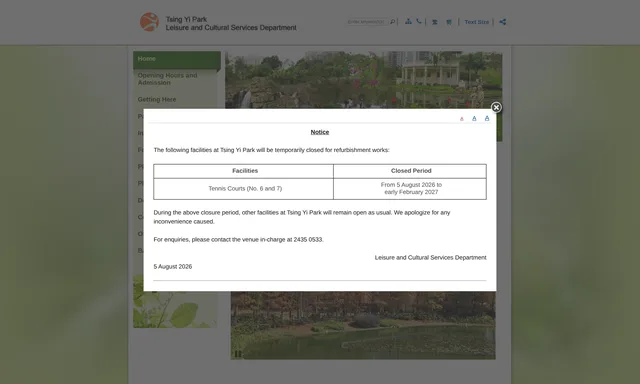Viewport: 640px width, 384px height.
Task: Close the Notice popup dialog
Action: tap(496, 107)
